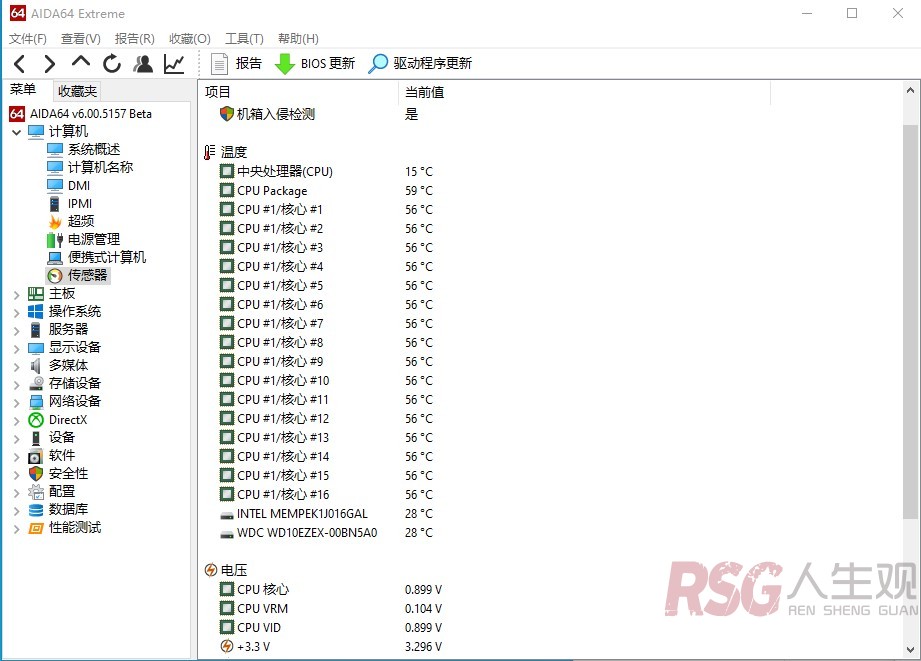Open 超频 flame icon item
Viewport: 921px width, 661px height.
point(55,222)
